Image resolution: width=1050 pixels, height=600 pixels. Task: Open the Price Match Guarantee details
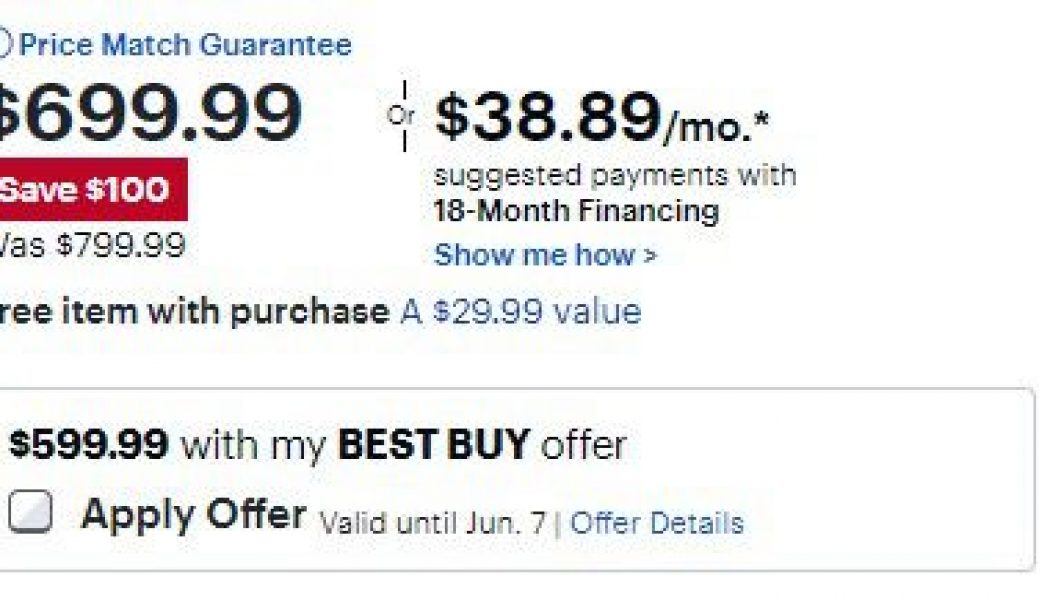[x=185, y=44]
